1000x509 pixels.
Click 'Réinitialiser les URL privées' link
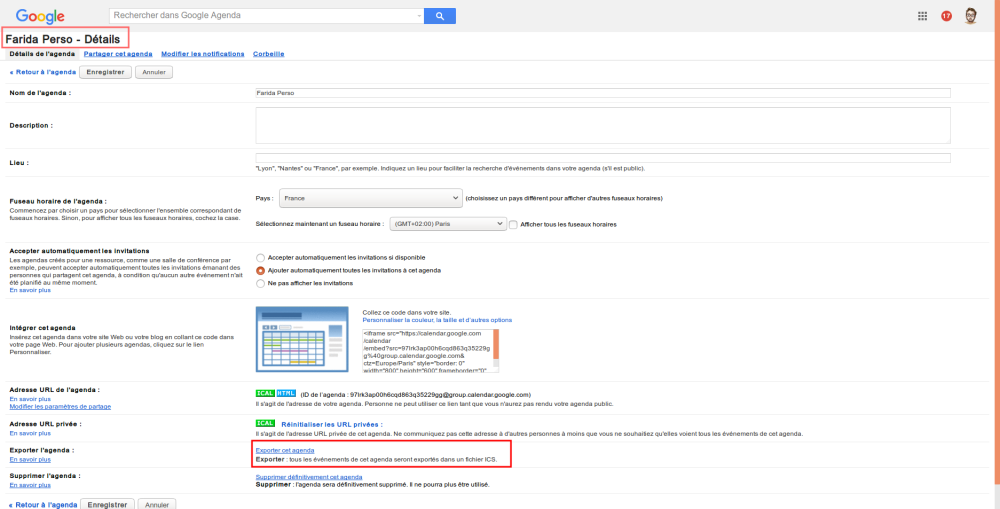(332, 424)
